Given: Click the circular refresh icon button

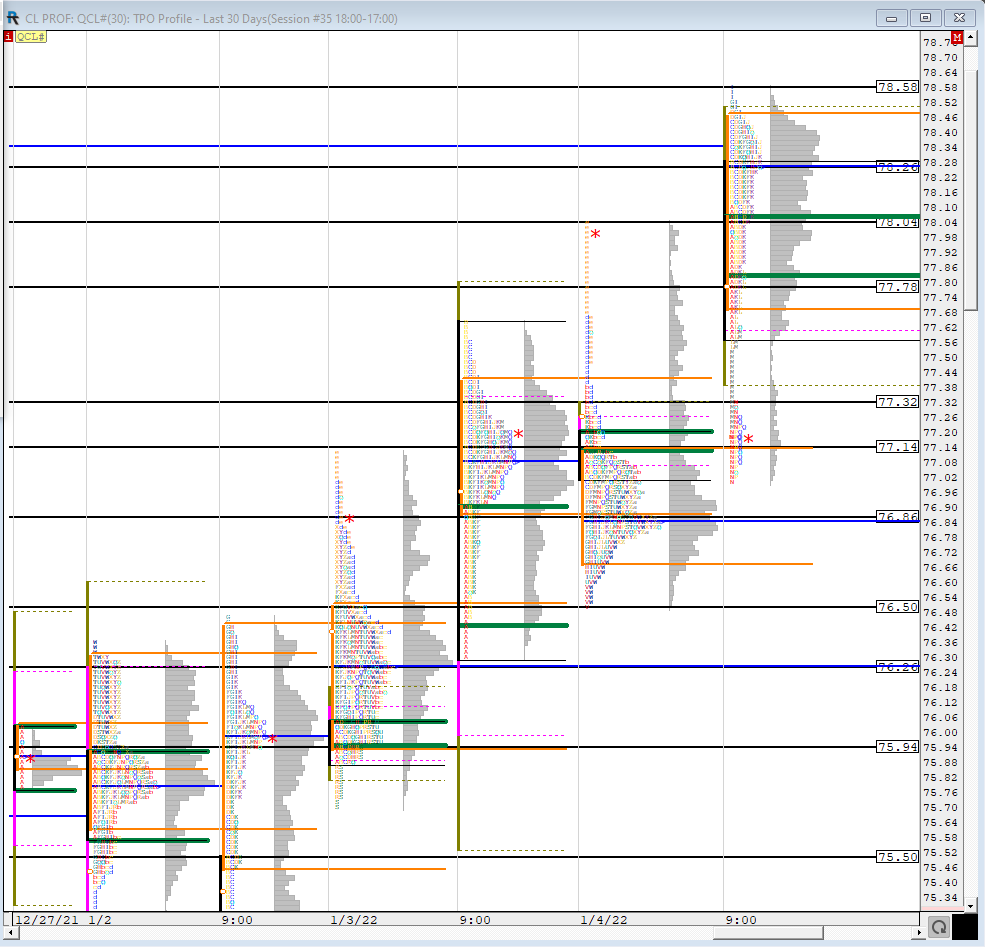Looking at the screenshot, I should (x=939, y=927).
